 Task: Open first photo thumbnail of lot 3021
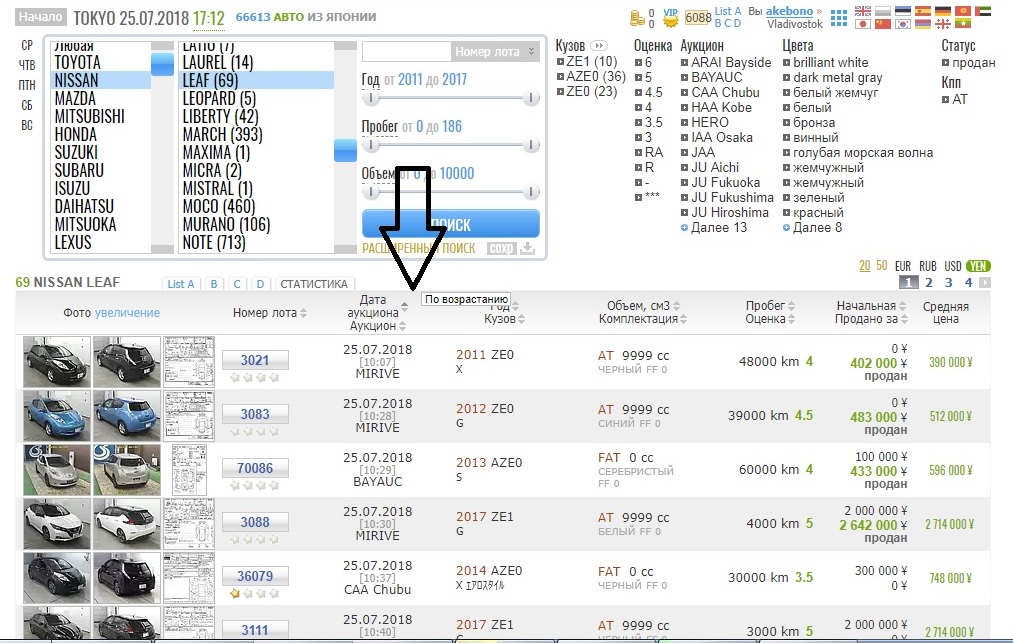point(57,362)
